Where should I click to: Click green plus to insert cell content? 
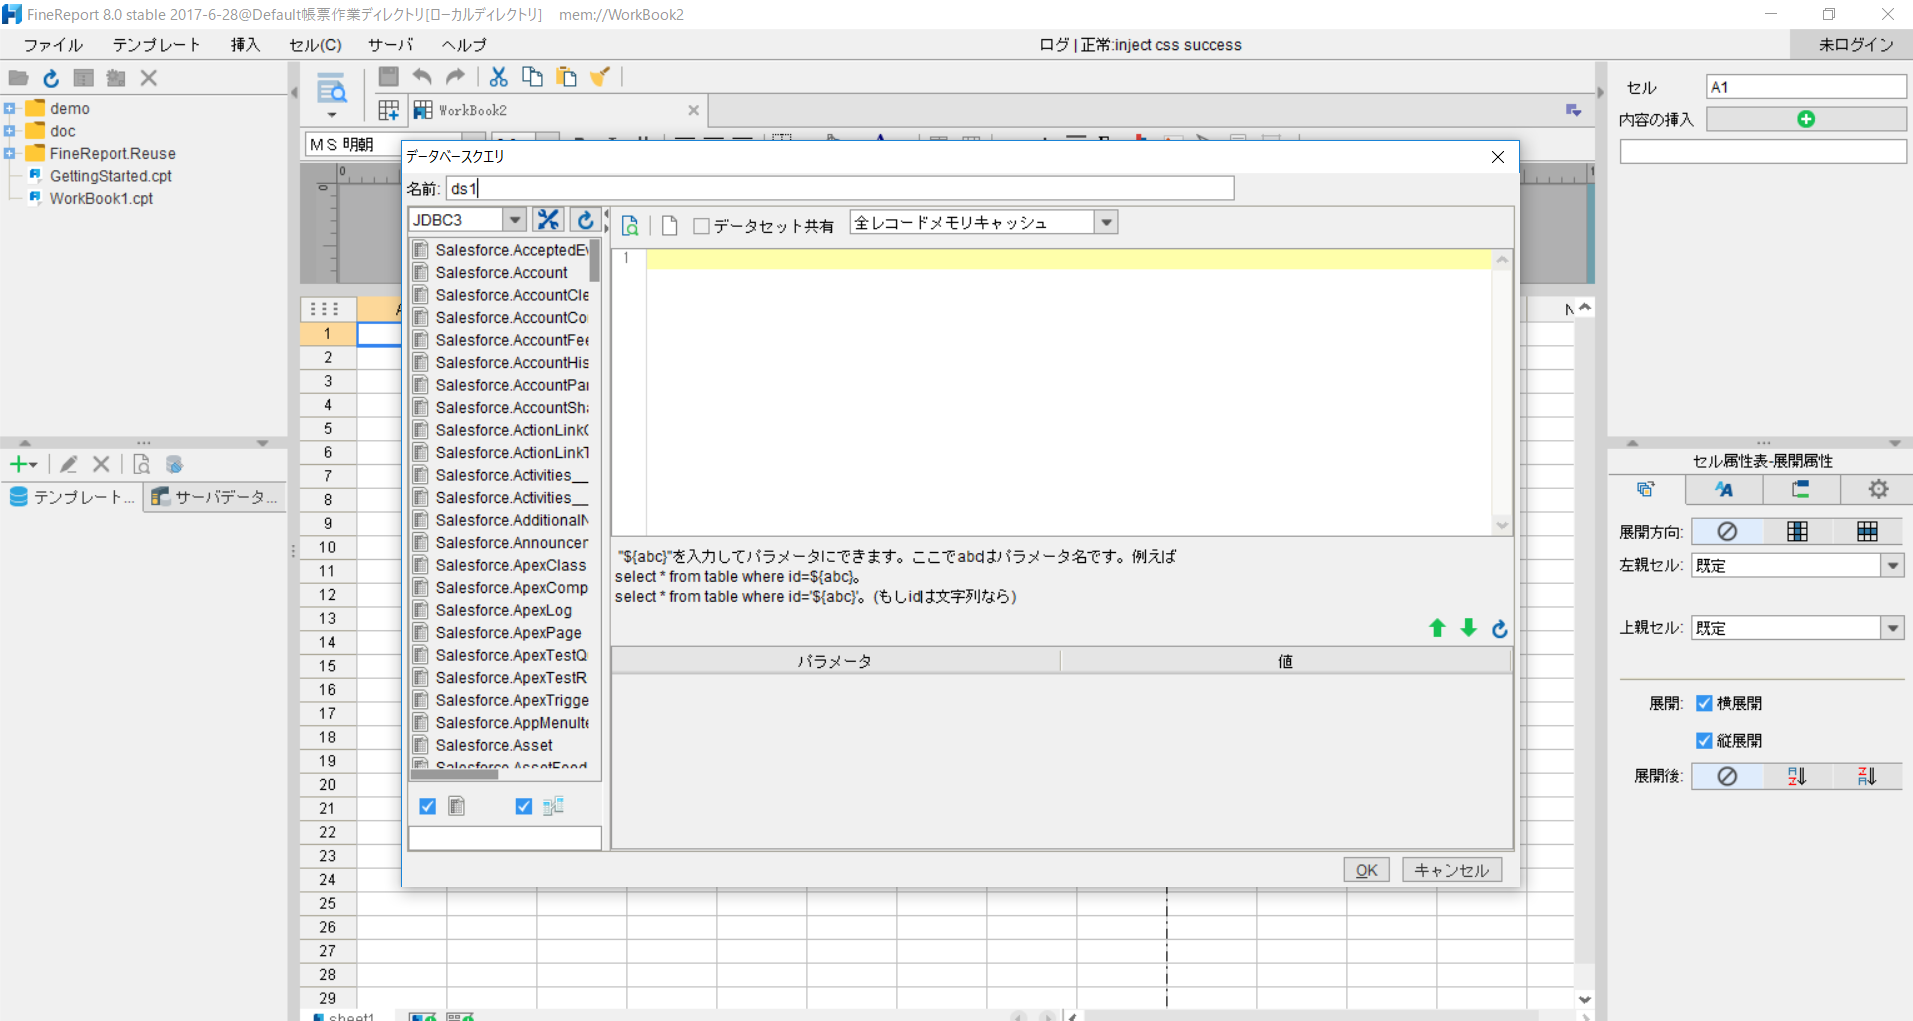tap(1806, 119)
